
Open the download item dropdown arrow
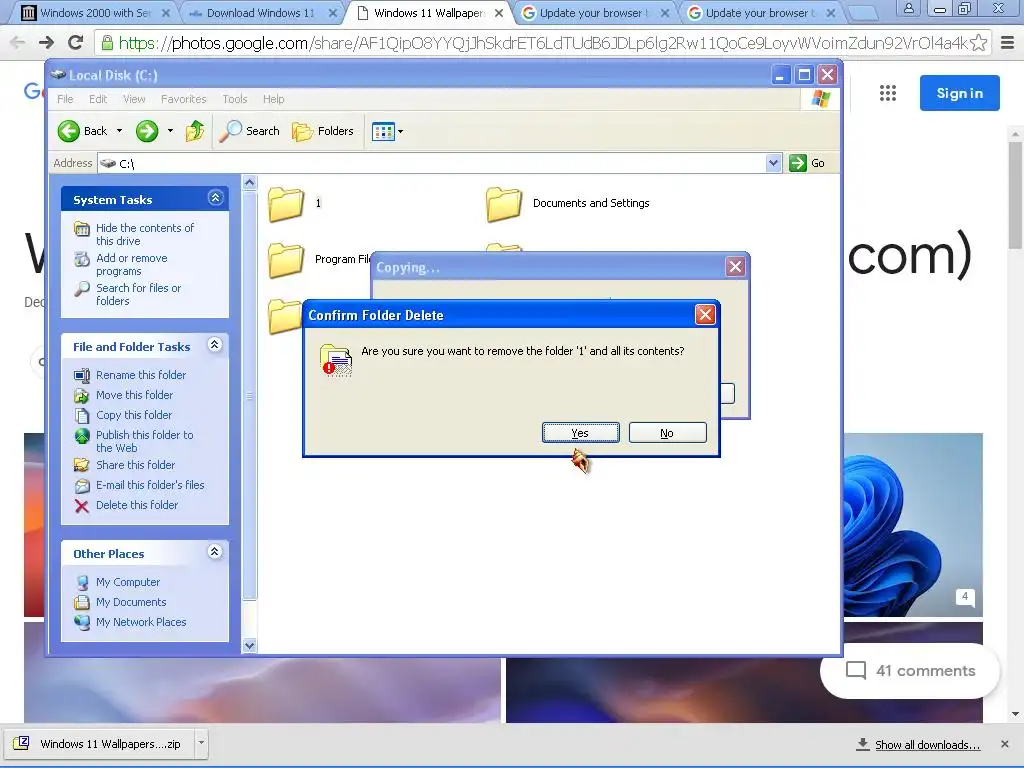pyautogui.click(x=201, y=743)
